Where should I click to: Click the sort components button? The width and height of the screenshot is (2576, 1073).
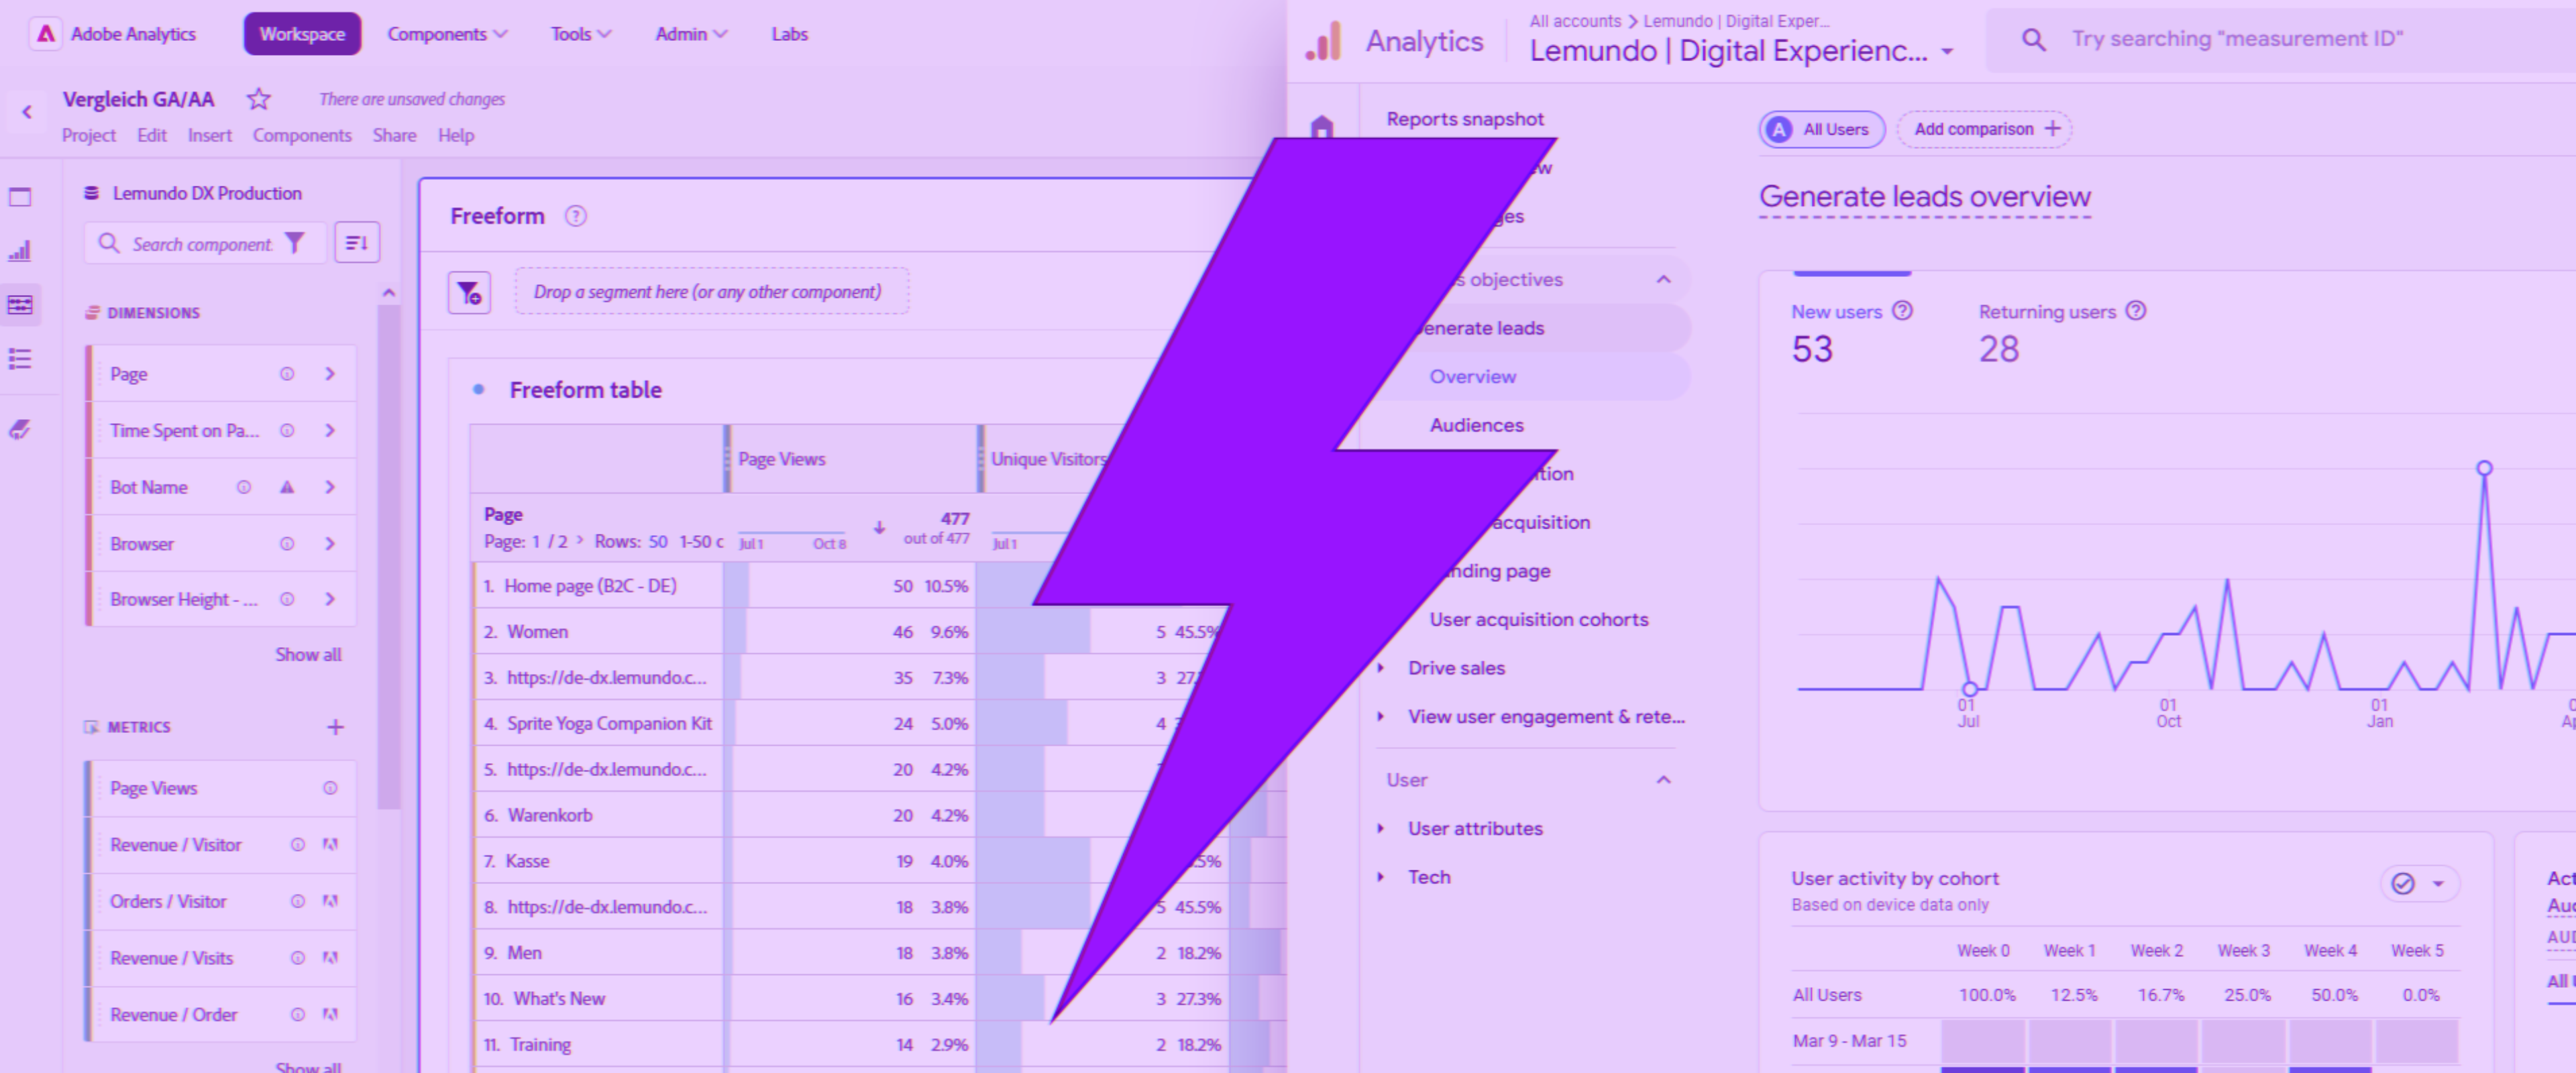point(357,243)
